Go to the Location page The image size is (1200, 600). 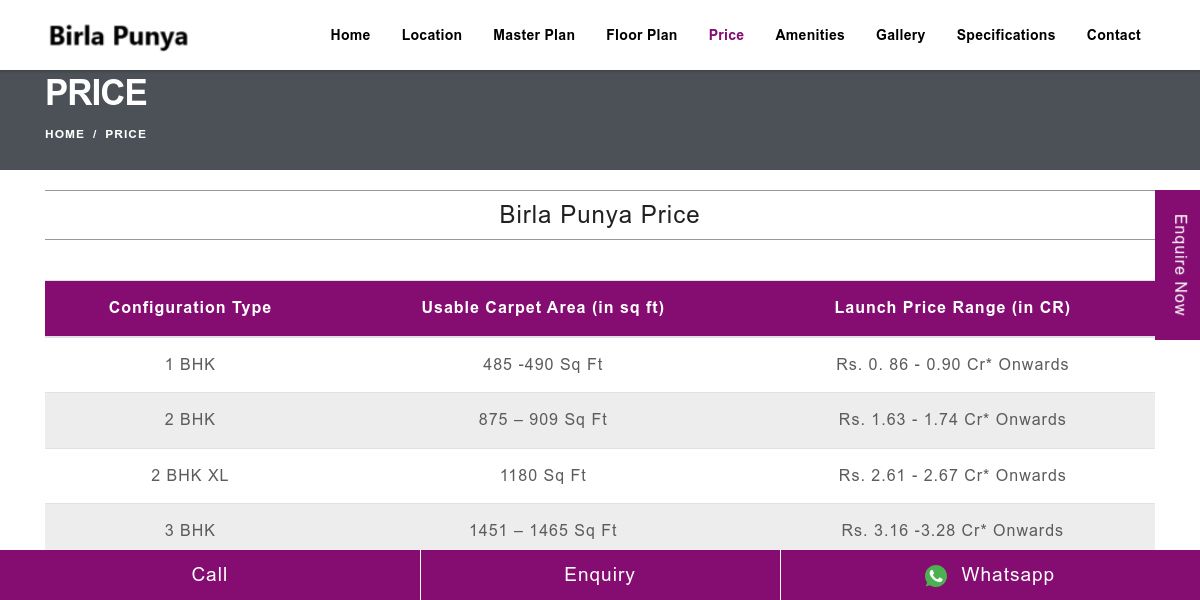pos(431,35)
